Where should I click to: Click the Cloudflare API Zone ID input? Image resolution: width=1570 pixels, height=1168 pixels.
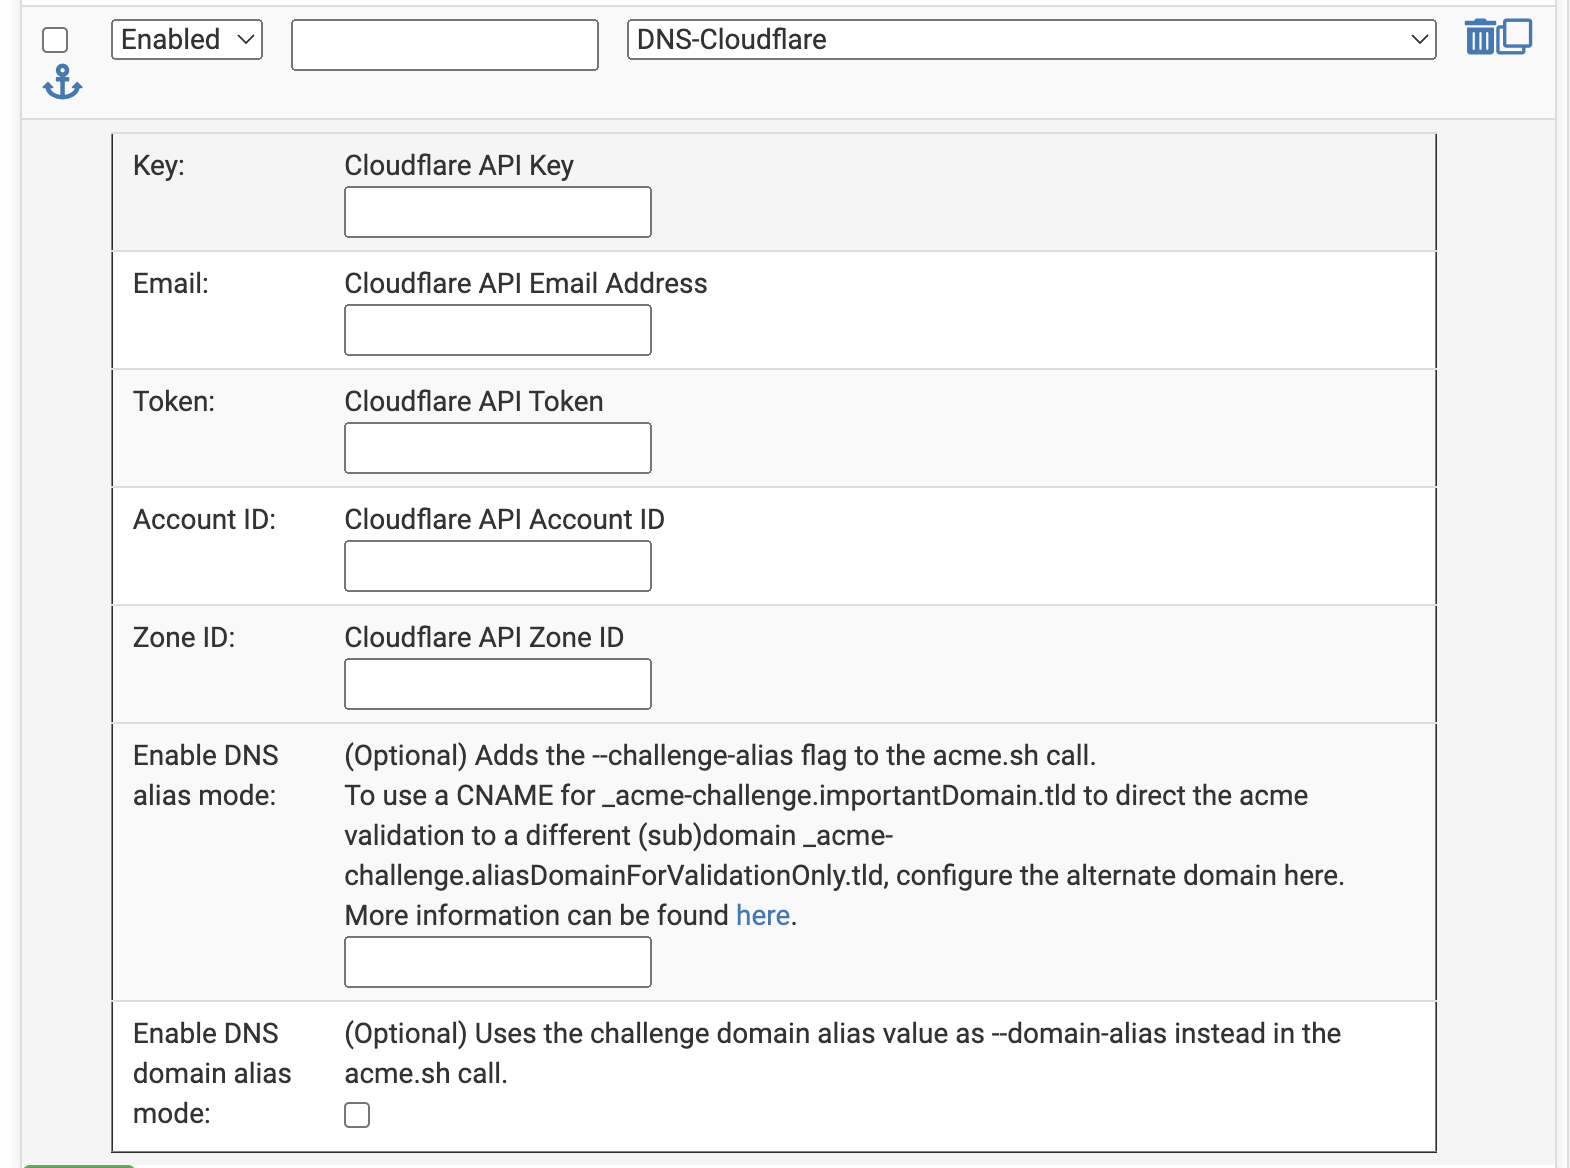click(498, 684)
